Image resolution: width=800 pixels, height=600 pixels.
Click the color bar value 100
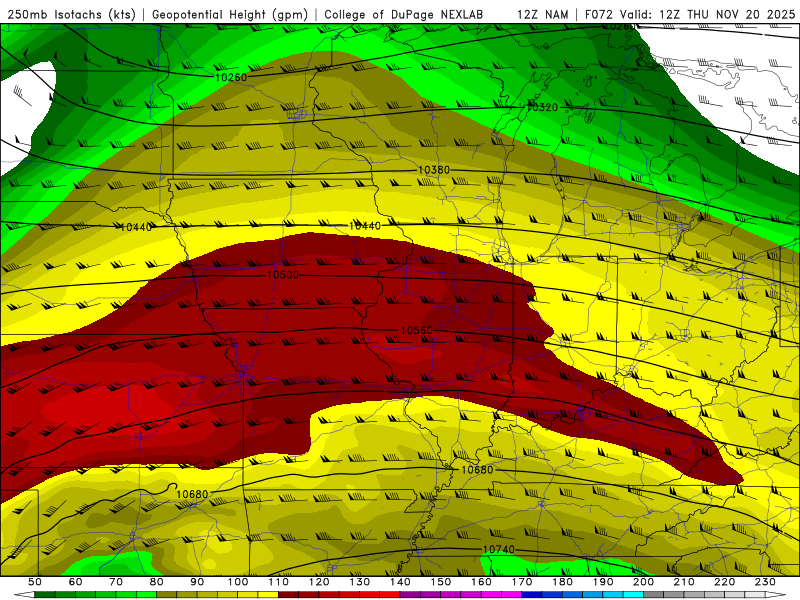238,582
